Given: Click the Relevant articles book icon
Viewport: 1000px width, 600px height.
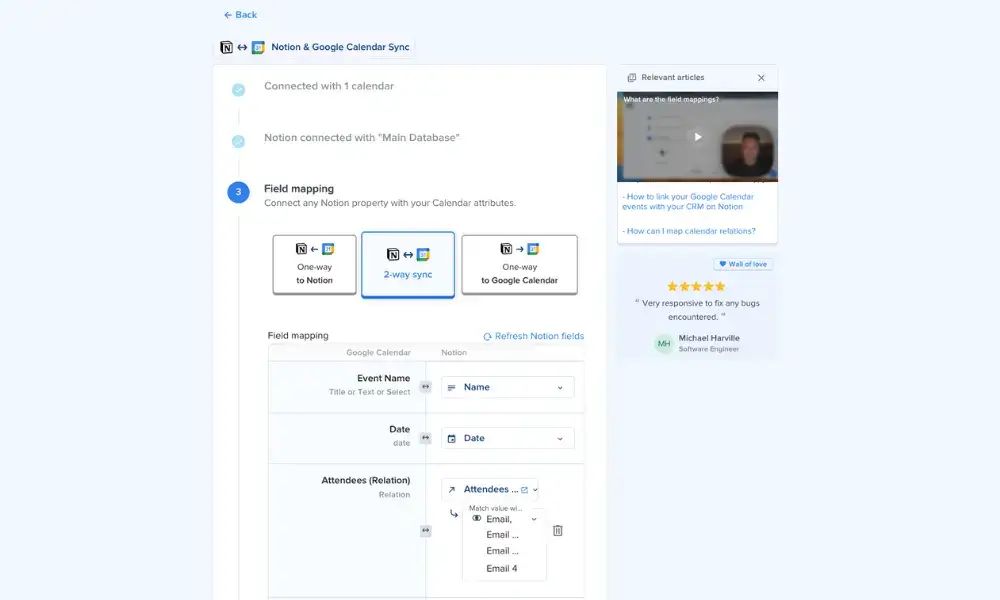Looking at the screenshot, I should (x=631, y=78).
